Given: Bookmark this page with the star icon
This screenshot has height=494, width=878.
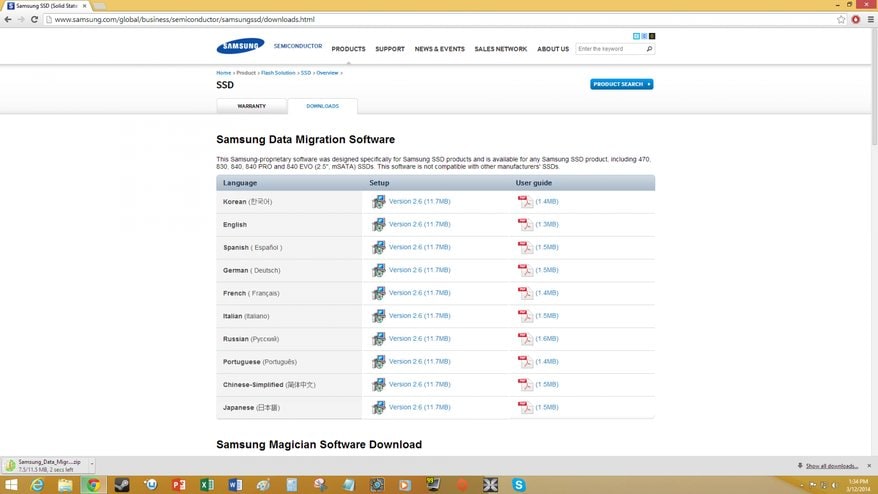Looking at the screenshot, I should point(841,19).
